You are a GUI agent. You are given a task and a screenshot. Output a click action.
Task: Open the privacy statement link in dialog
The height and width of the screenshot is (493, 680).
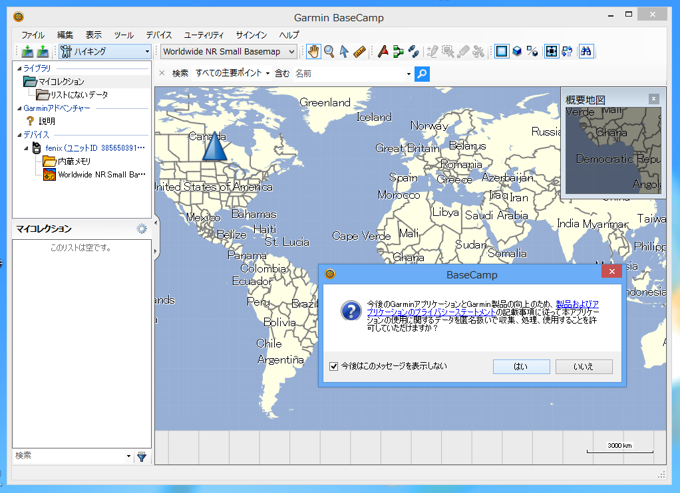(x=483, y=308)
